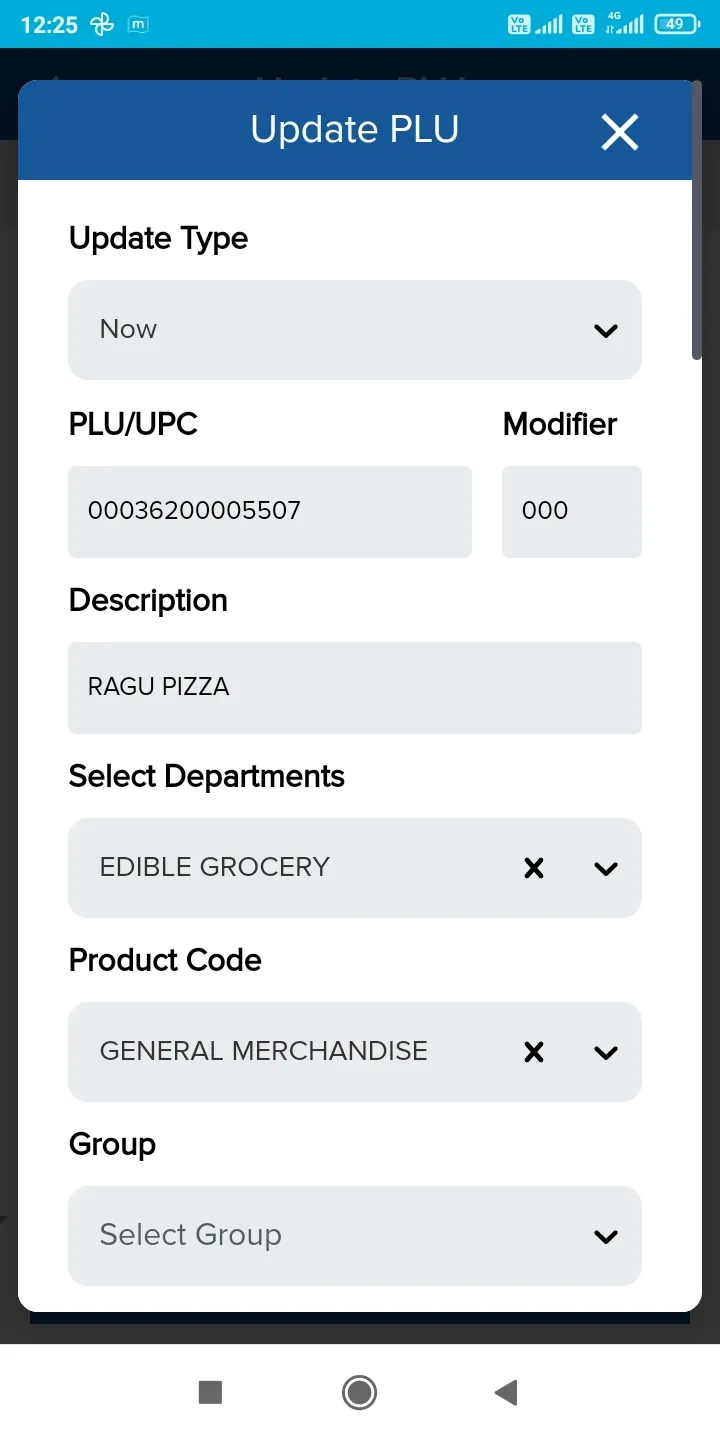Screen dimensions: 720x1440
Task: Clear the GENERAL MERCHANDISE product code
Action: 533,1052
